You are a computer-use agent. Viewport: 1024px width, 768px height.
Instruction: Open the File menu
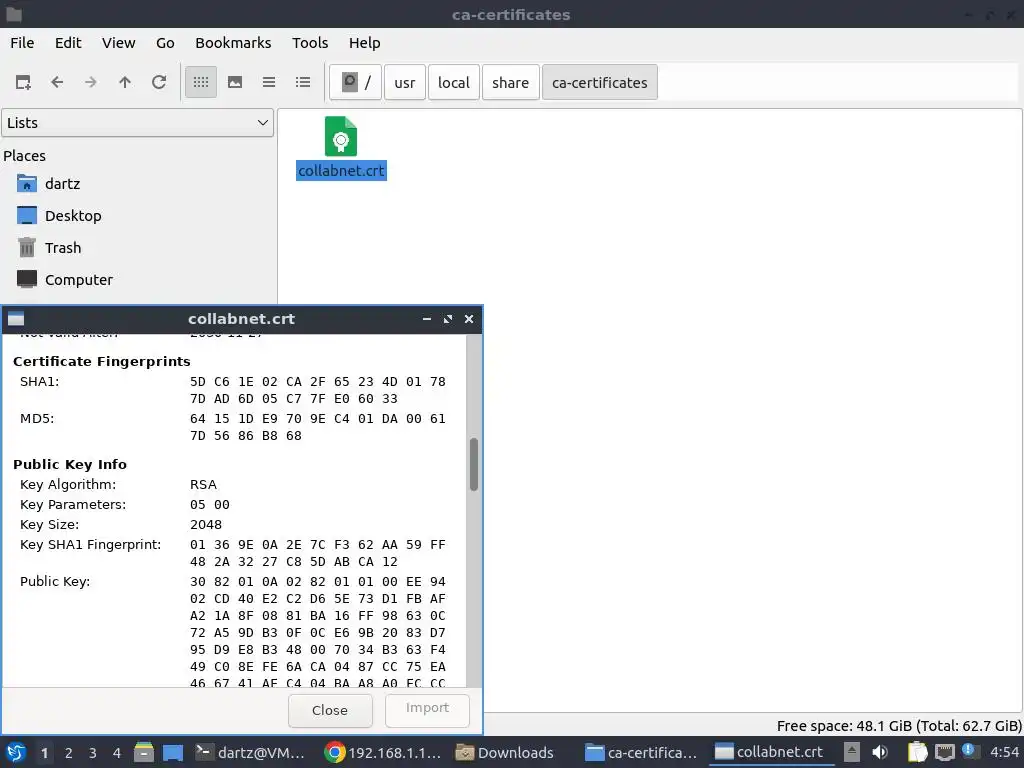coord(22,43)
